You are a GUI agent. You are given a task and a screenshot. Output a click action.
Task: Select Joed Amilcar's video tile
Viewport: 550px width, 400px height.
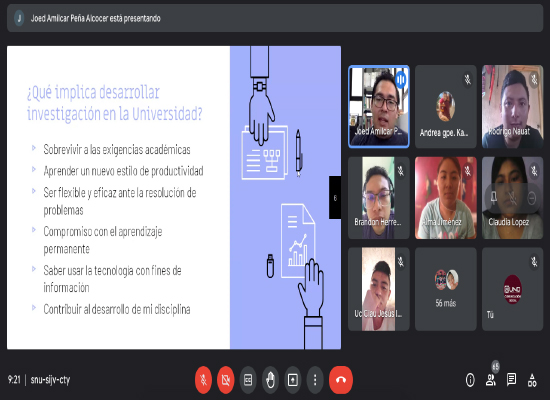379,106
